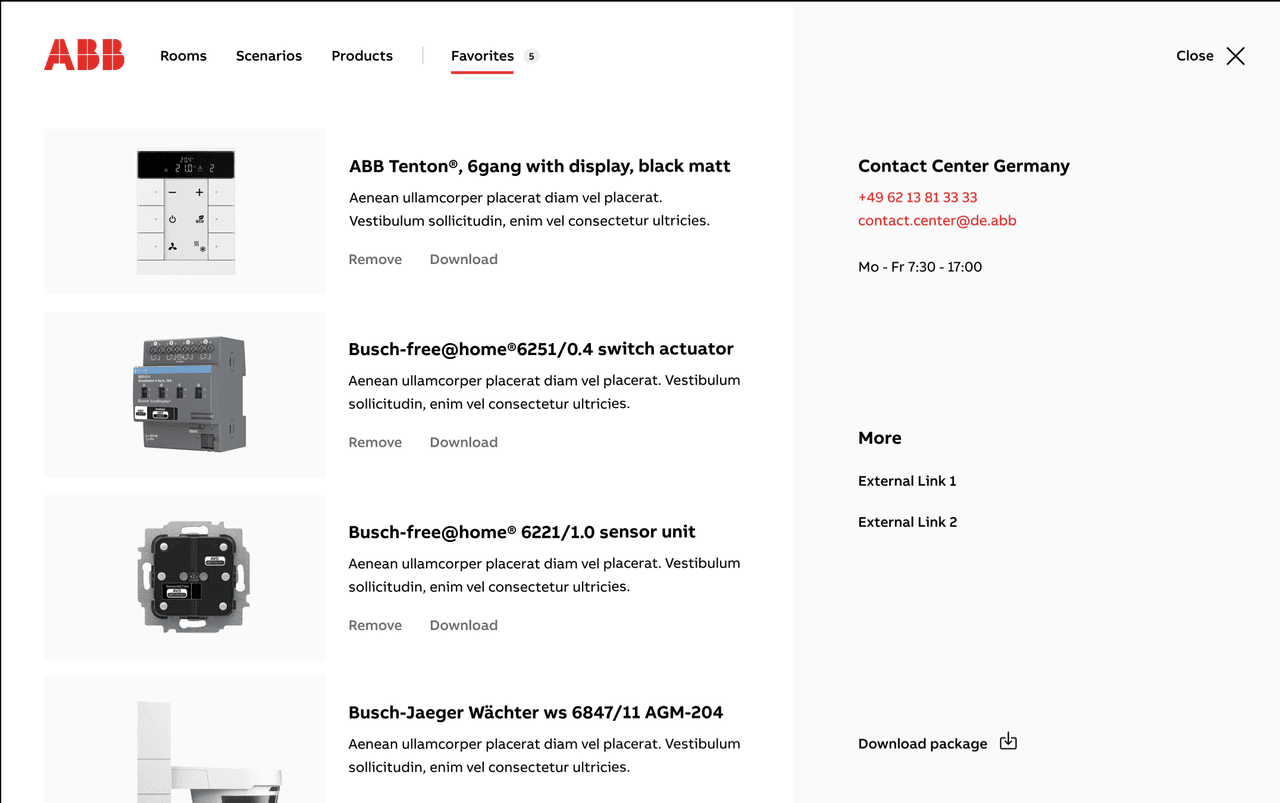Click the sensor unit product image
Viewport: 1280px width, 803px height.
pos(186,577)
